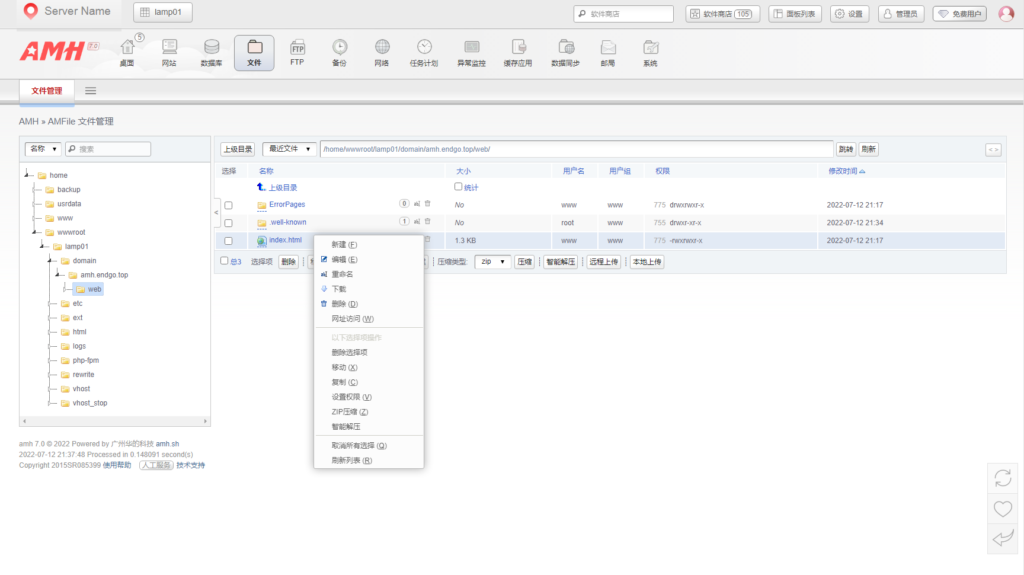Image resolution: width=1024 pixels, height=575 pixels.
Task: Check the .well-known row checkbox
Action: tap(229, 223)
